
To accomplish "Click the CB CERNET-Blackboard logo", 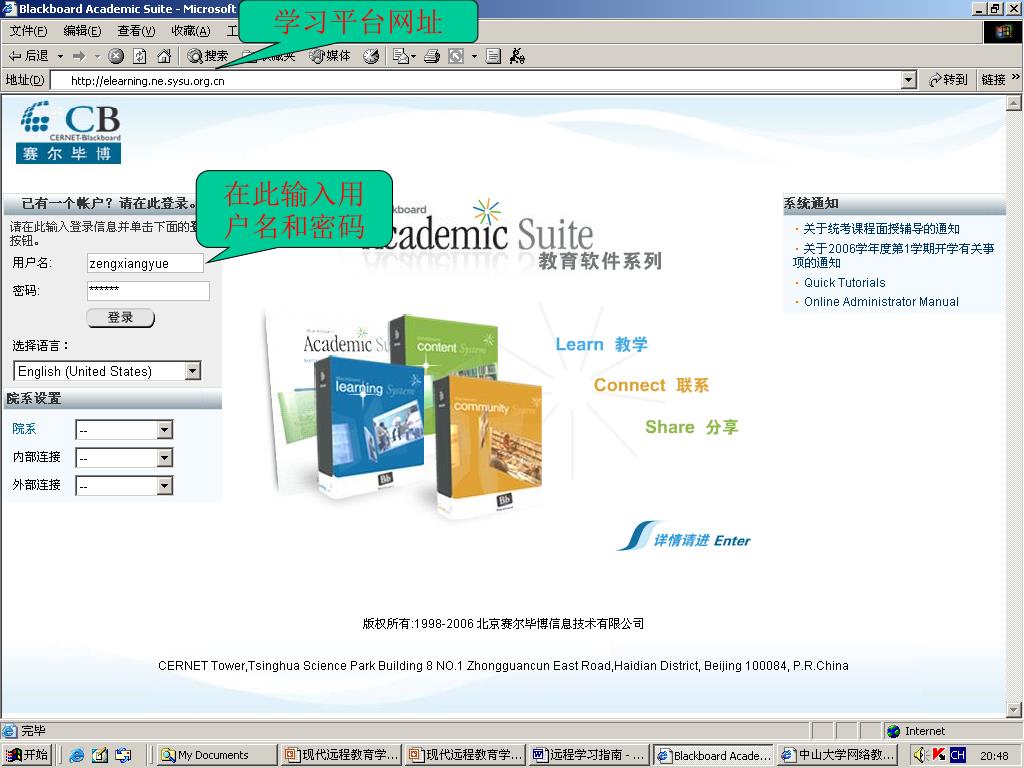I will click(69, 132).
